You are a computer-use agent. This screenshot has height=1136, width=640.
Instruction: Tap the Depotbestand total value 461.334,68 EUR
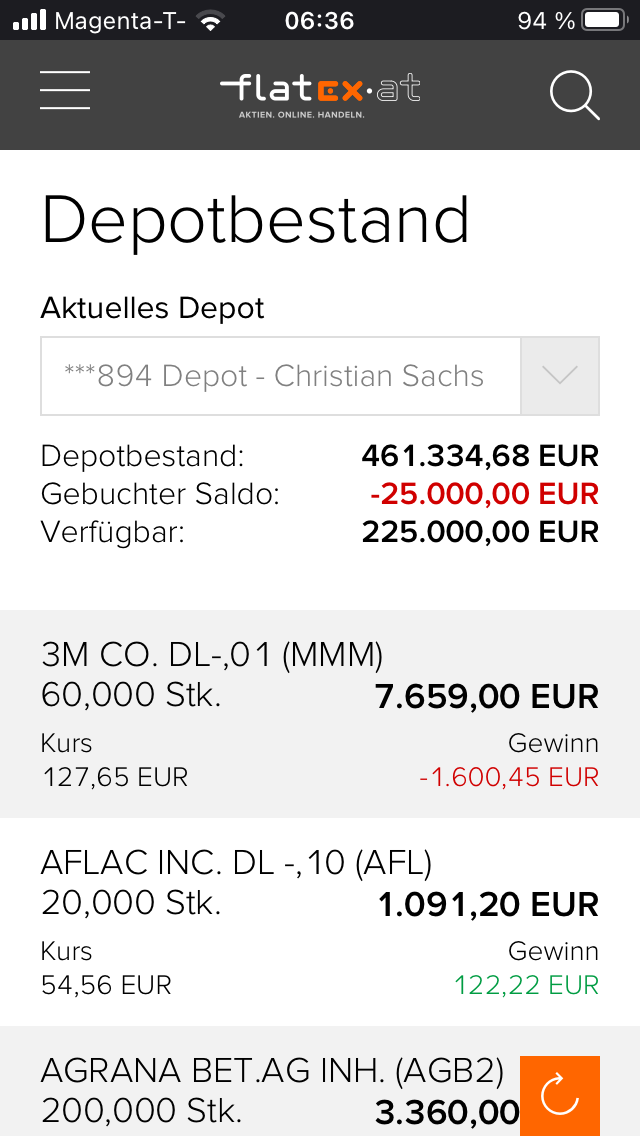tap(480, 457)
